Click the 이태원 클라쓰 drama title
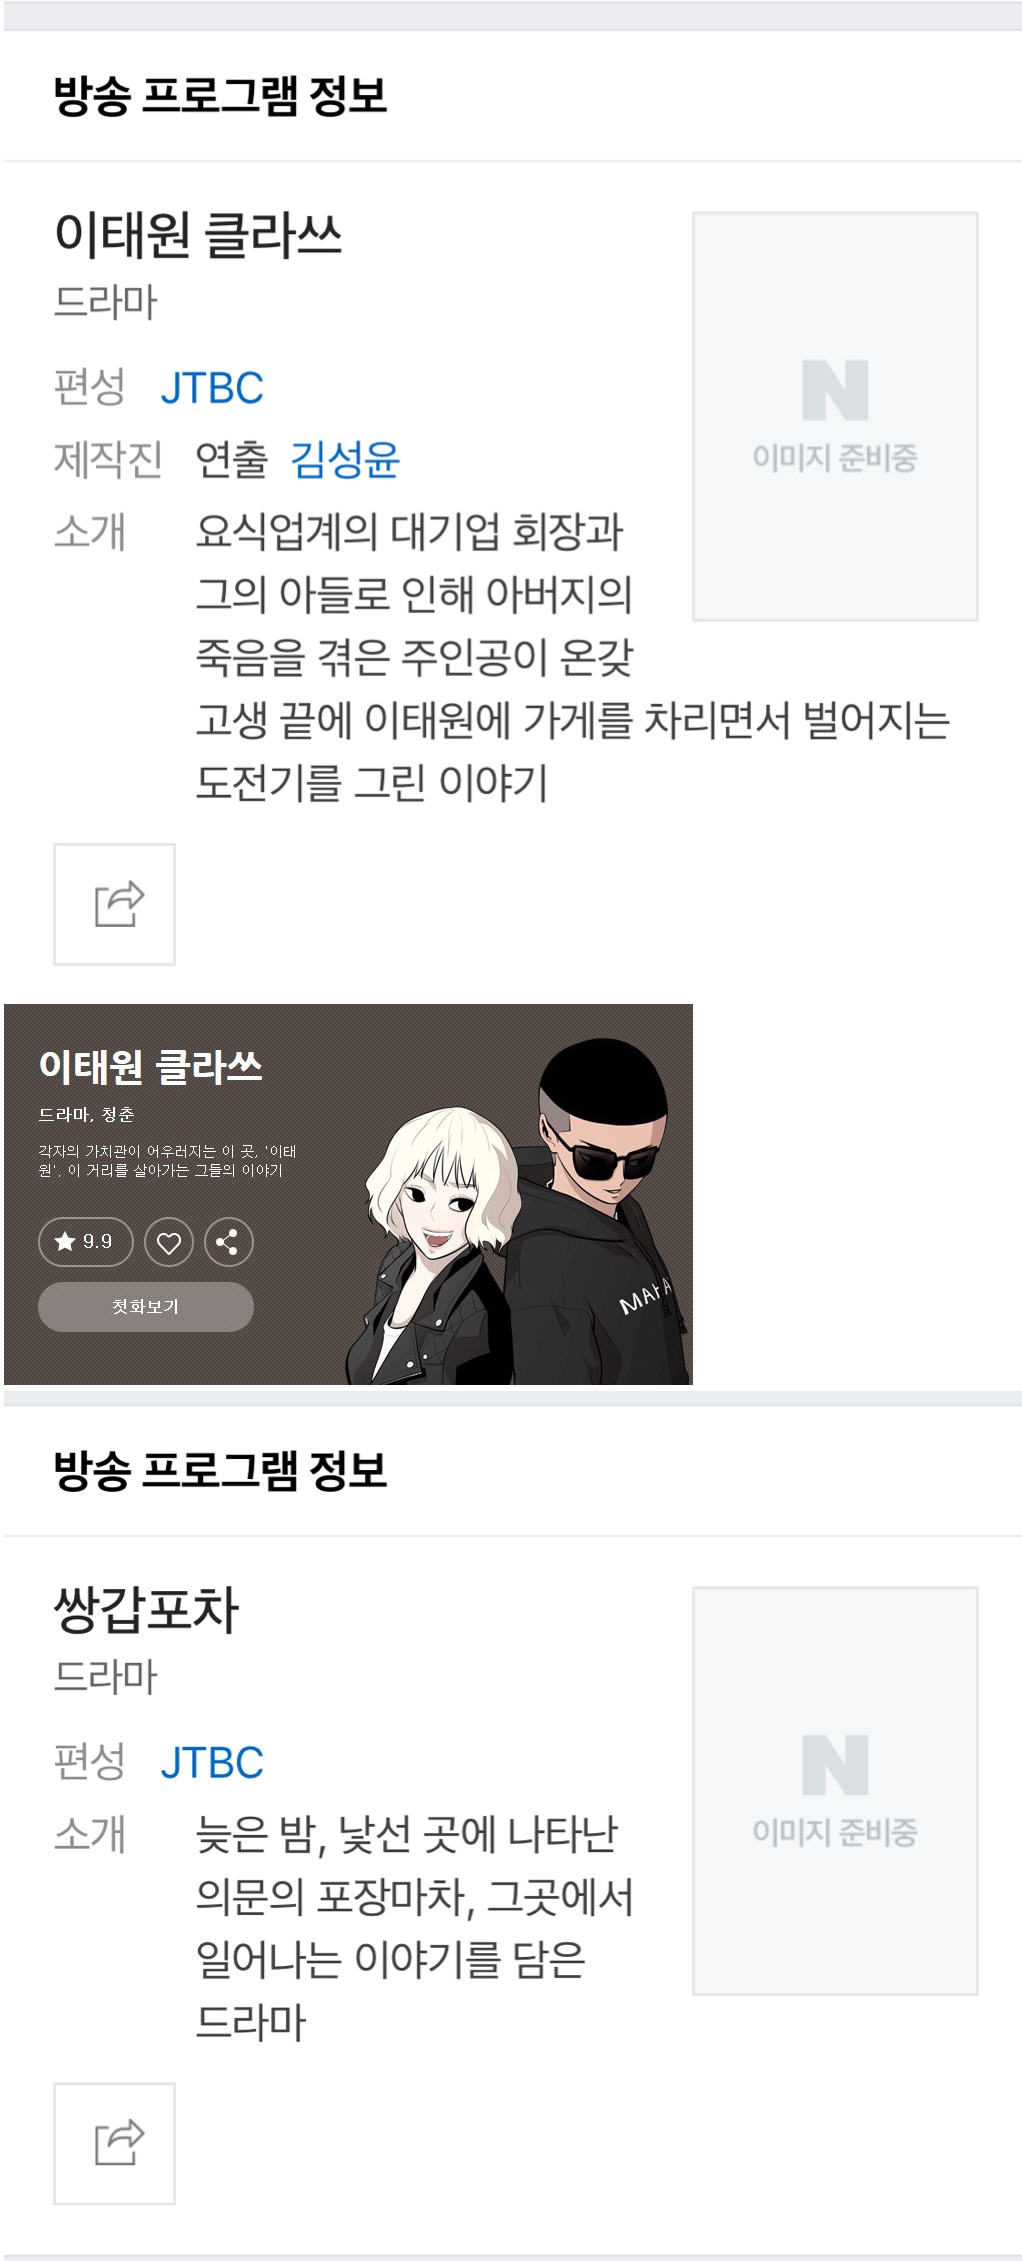The height and width of the screenshot is (2261, 1022). (x=198, y=236)
